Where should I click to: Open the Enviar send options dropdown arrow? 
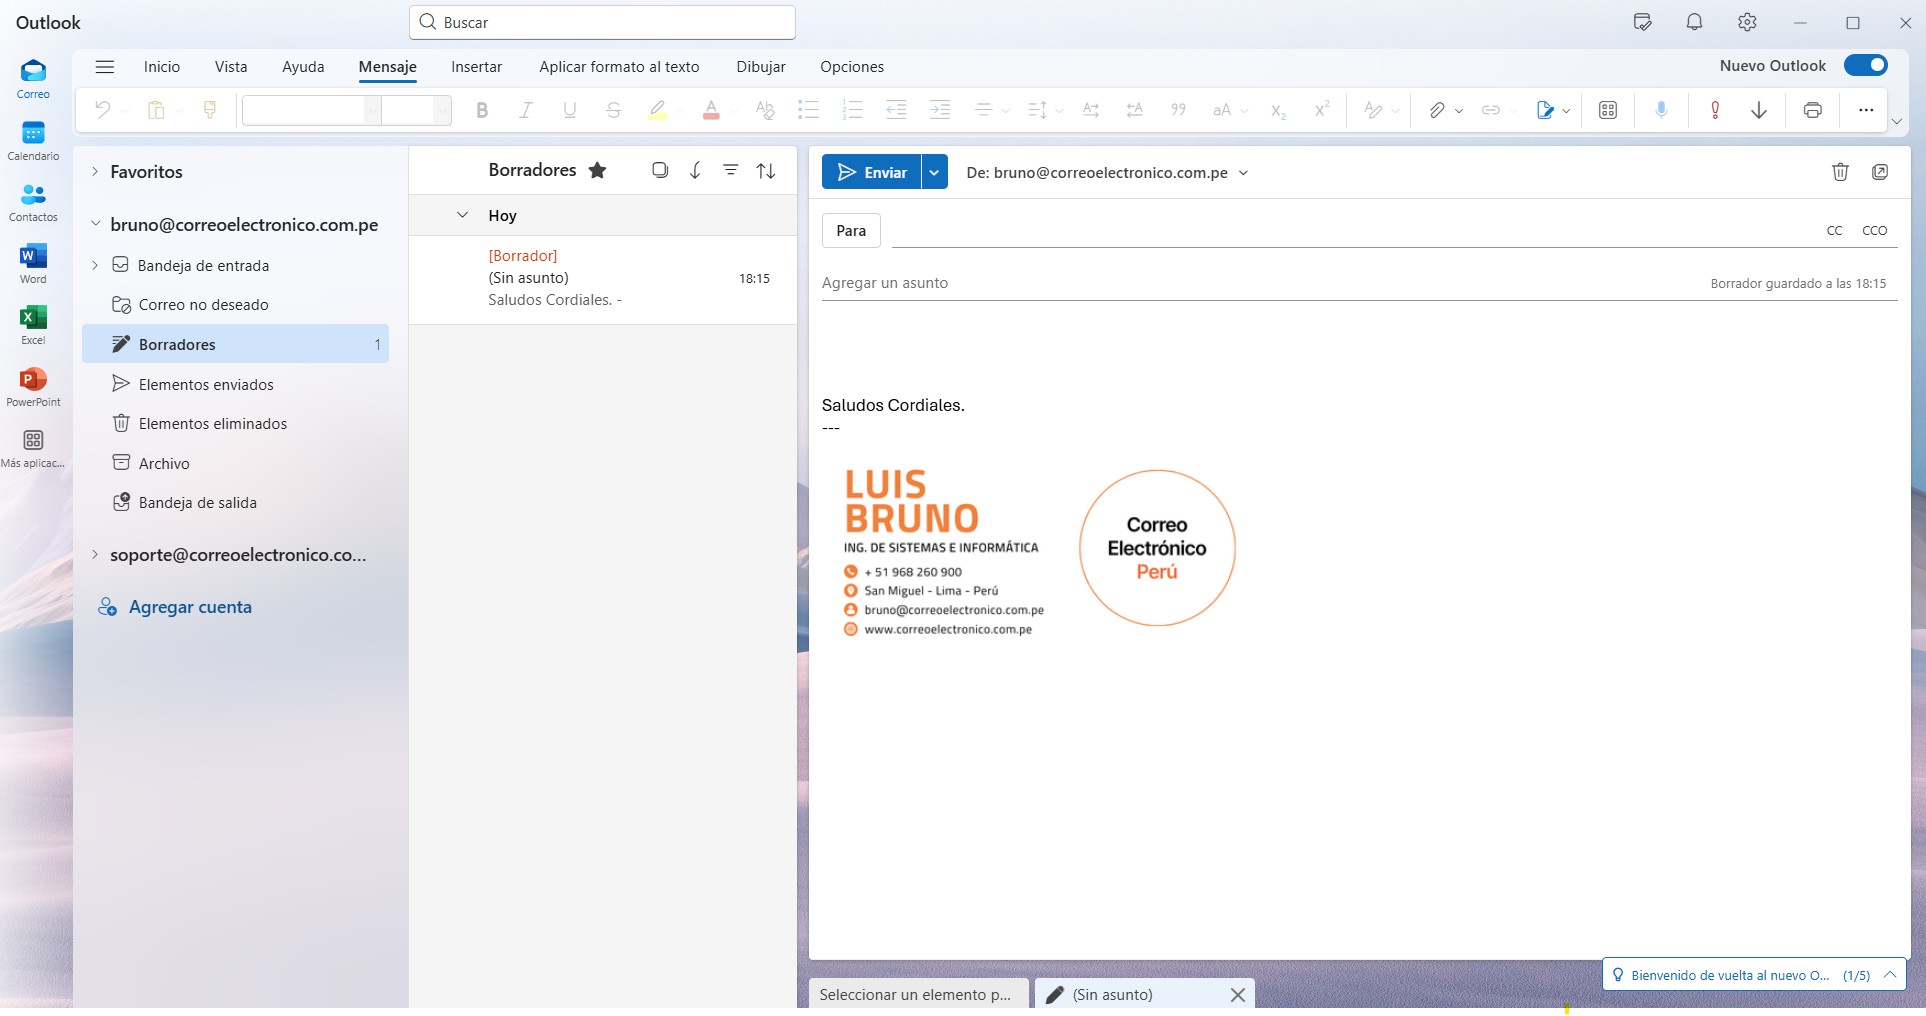[x=934, y=172]
